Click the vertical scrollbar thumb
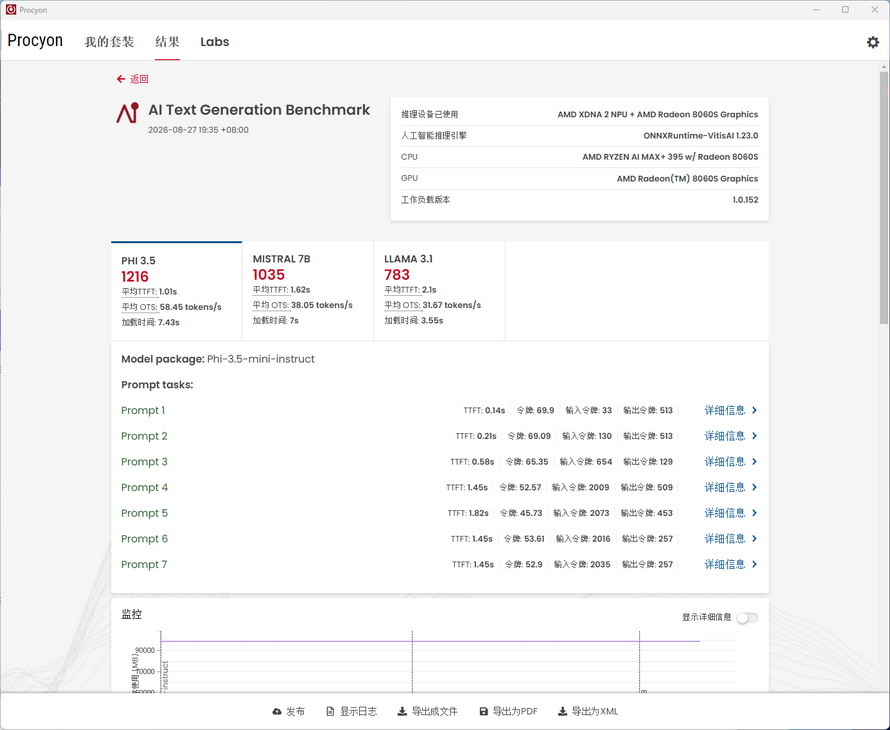Screen dimensions: 890x730 [x=884, y=198]
